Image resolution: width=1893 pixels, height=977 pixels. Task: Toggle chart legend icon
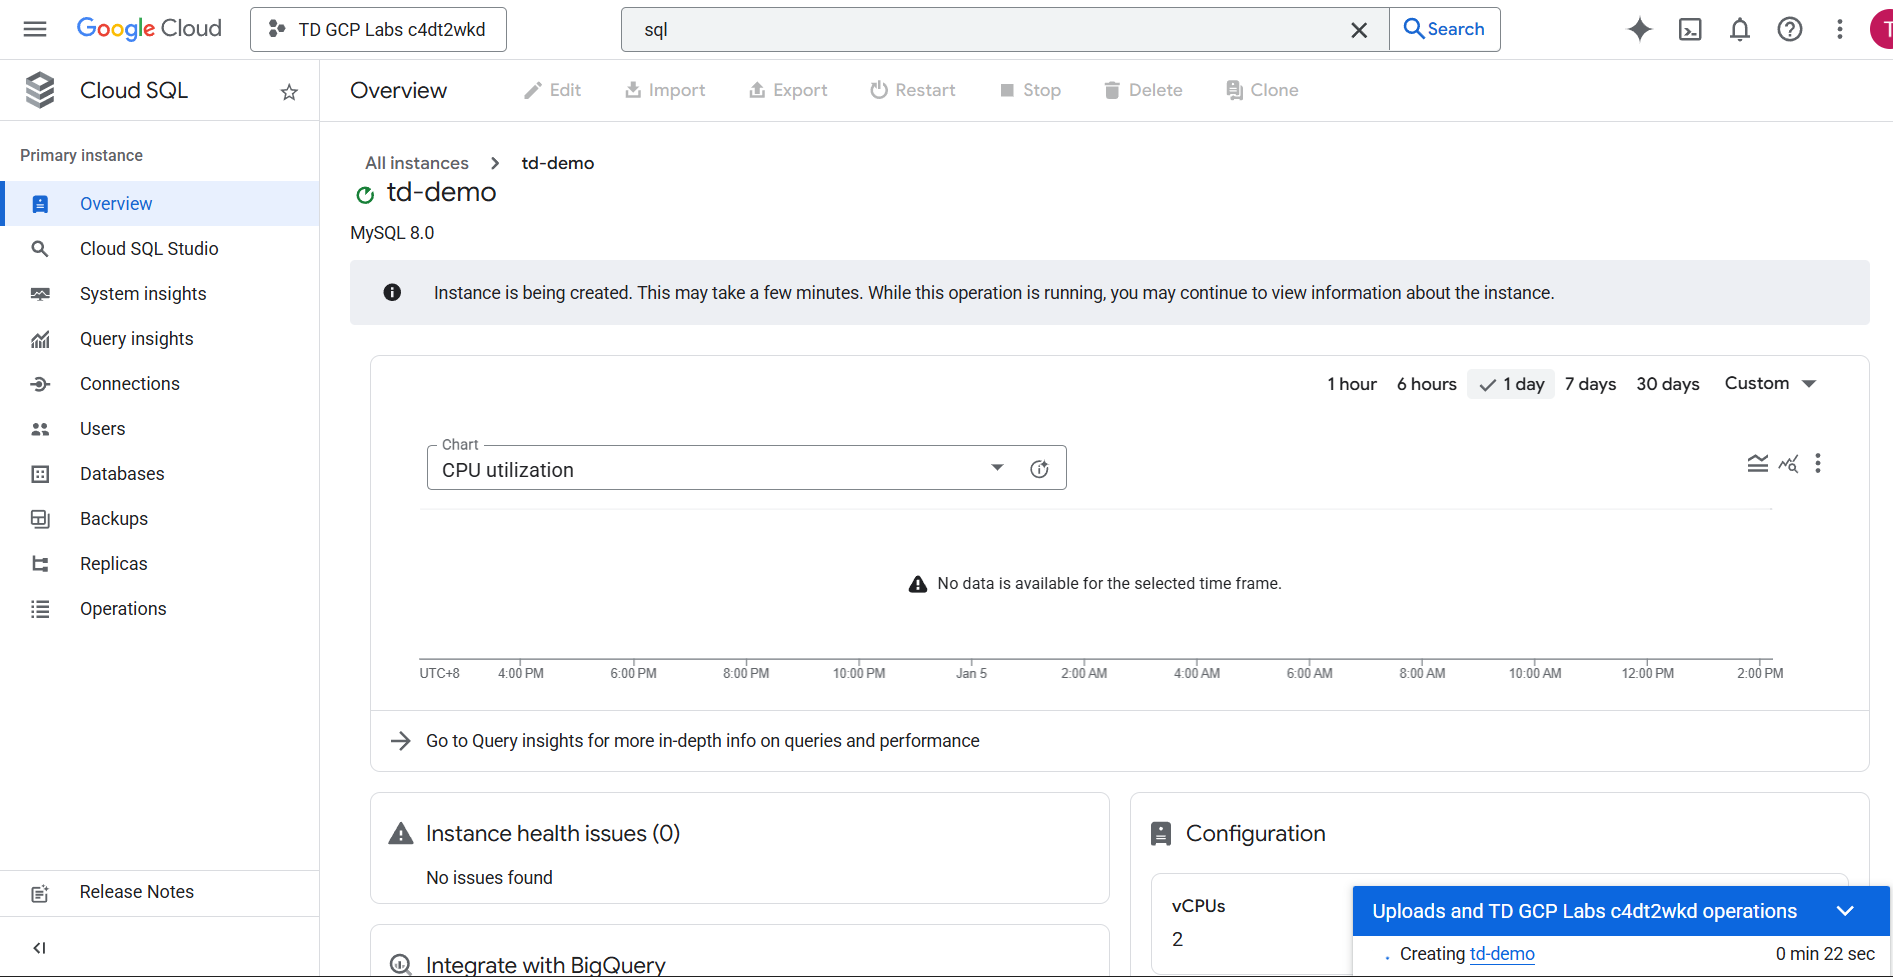pos(1757,464)
